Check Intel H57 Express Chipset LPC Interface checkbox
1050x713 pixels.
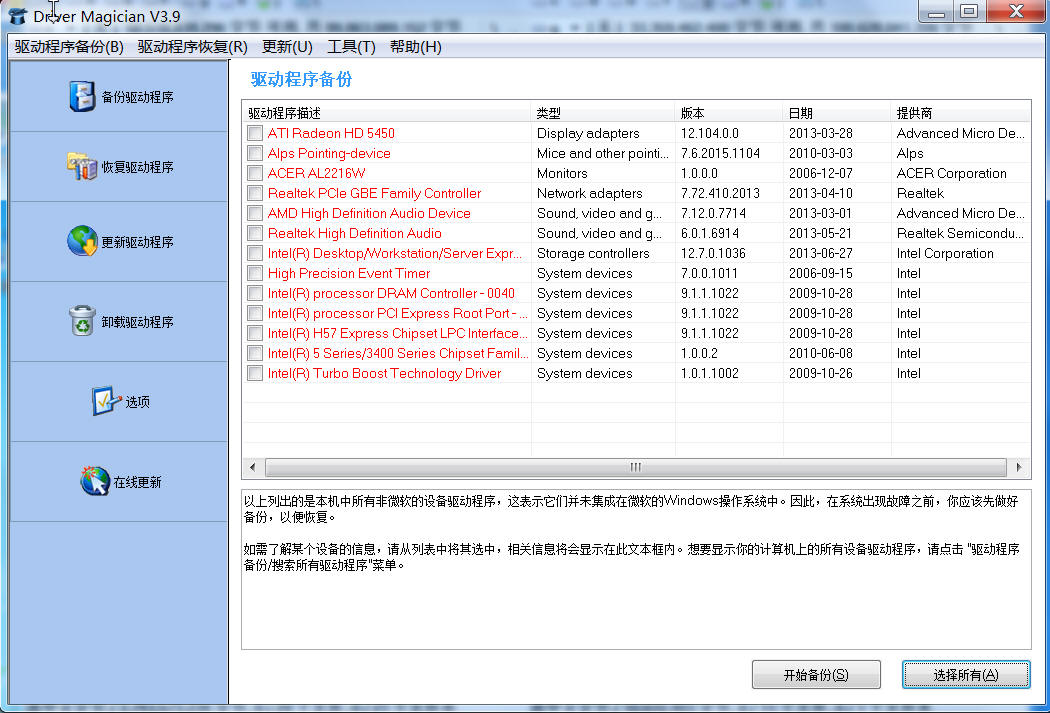pyautogui.click(x=255, y=333)
